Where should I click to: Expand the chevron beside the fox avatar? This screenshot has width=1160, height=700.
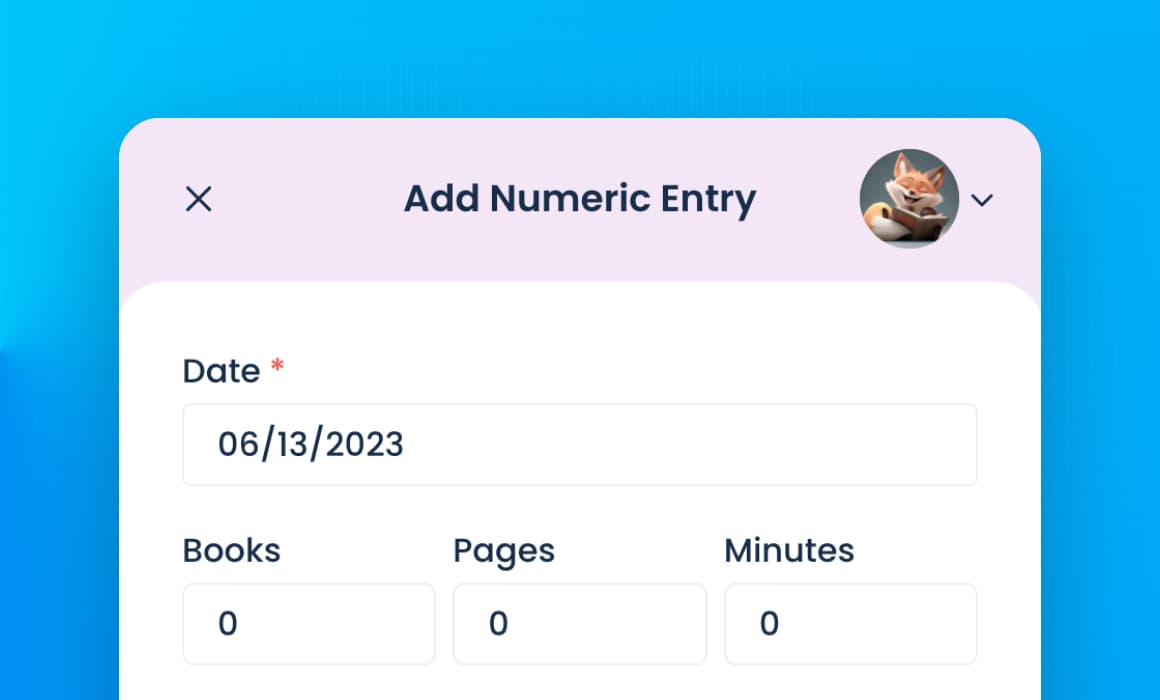pyautogui.click(x=982, y=200)
